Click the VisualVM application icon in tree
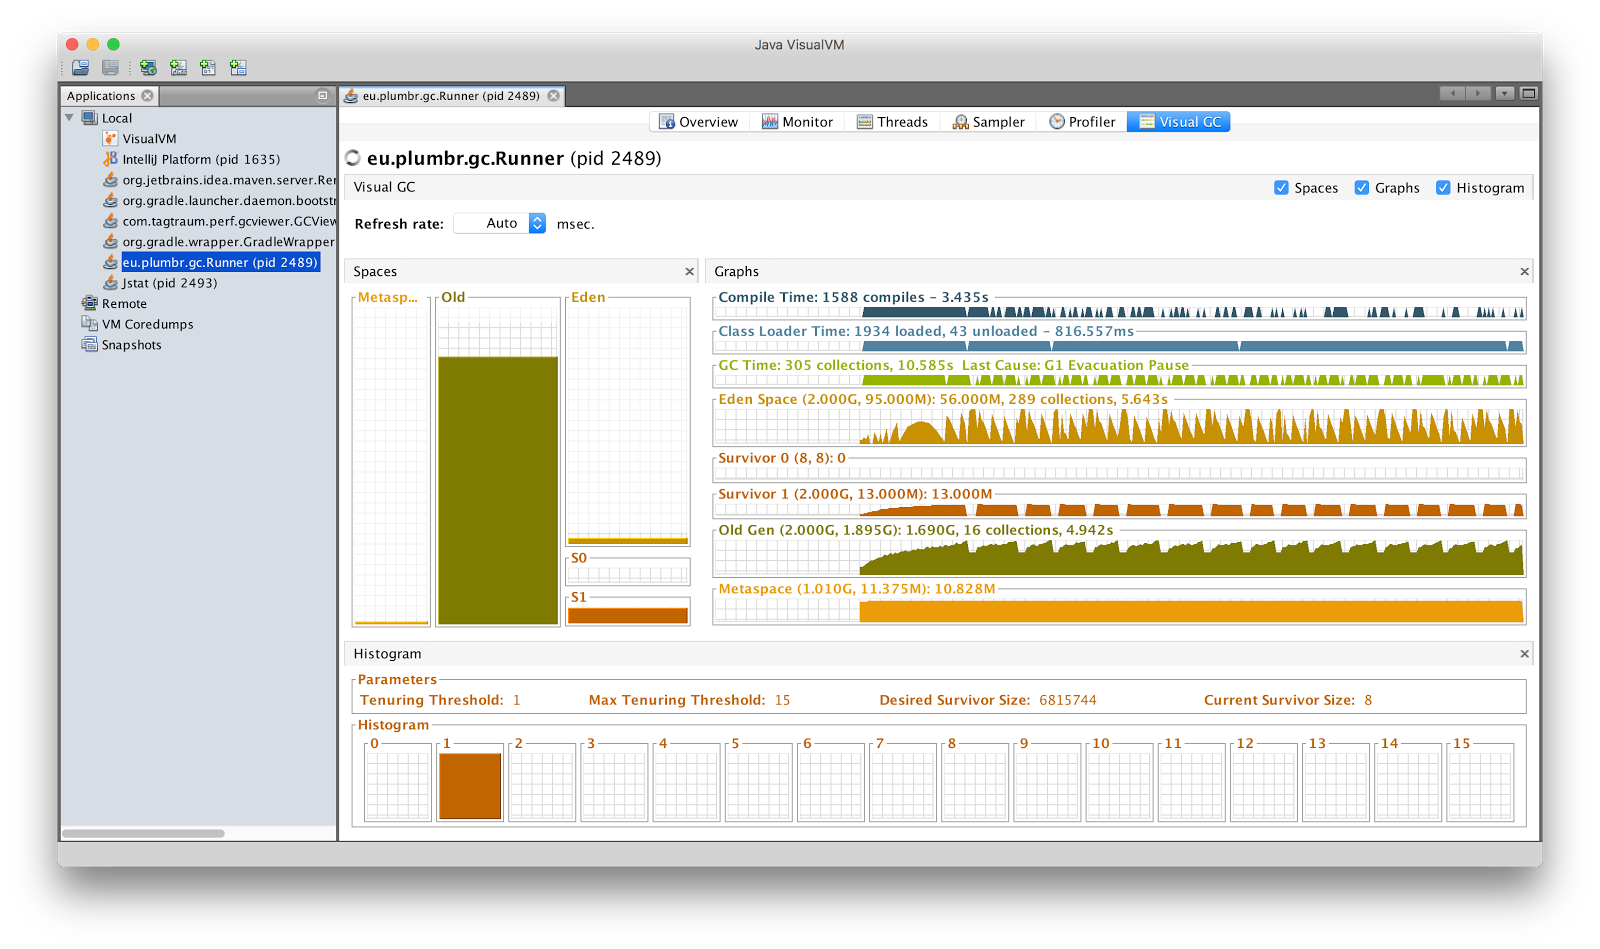This screenshot has width=1600, height=949. [x=110, y=139]
